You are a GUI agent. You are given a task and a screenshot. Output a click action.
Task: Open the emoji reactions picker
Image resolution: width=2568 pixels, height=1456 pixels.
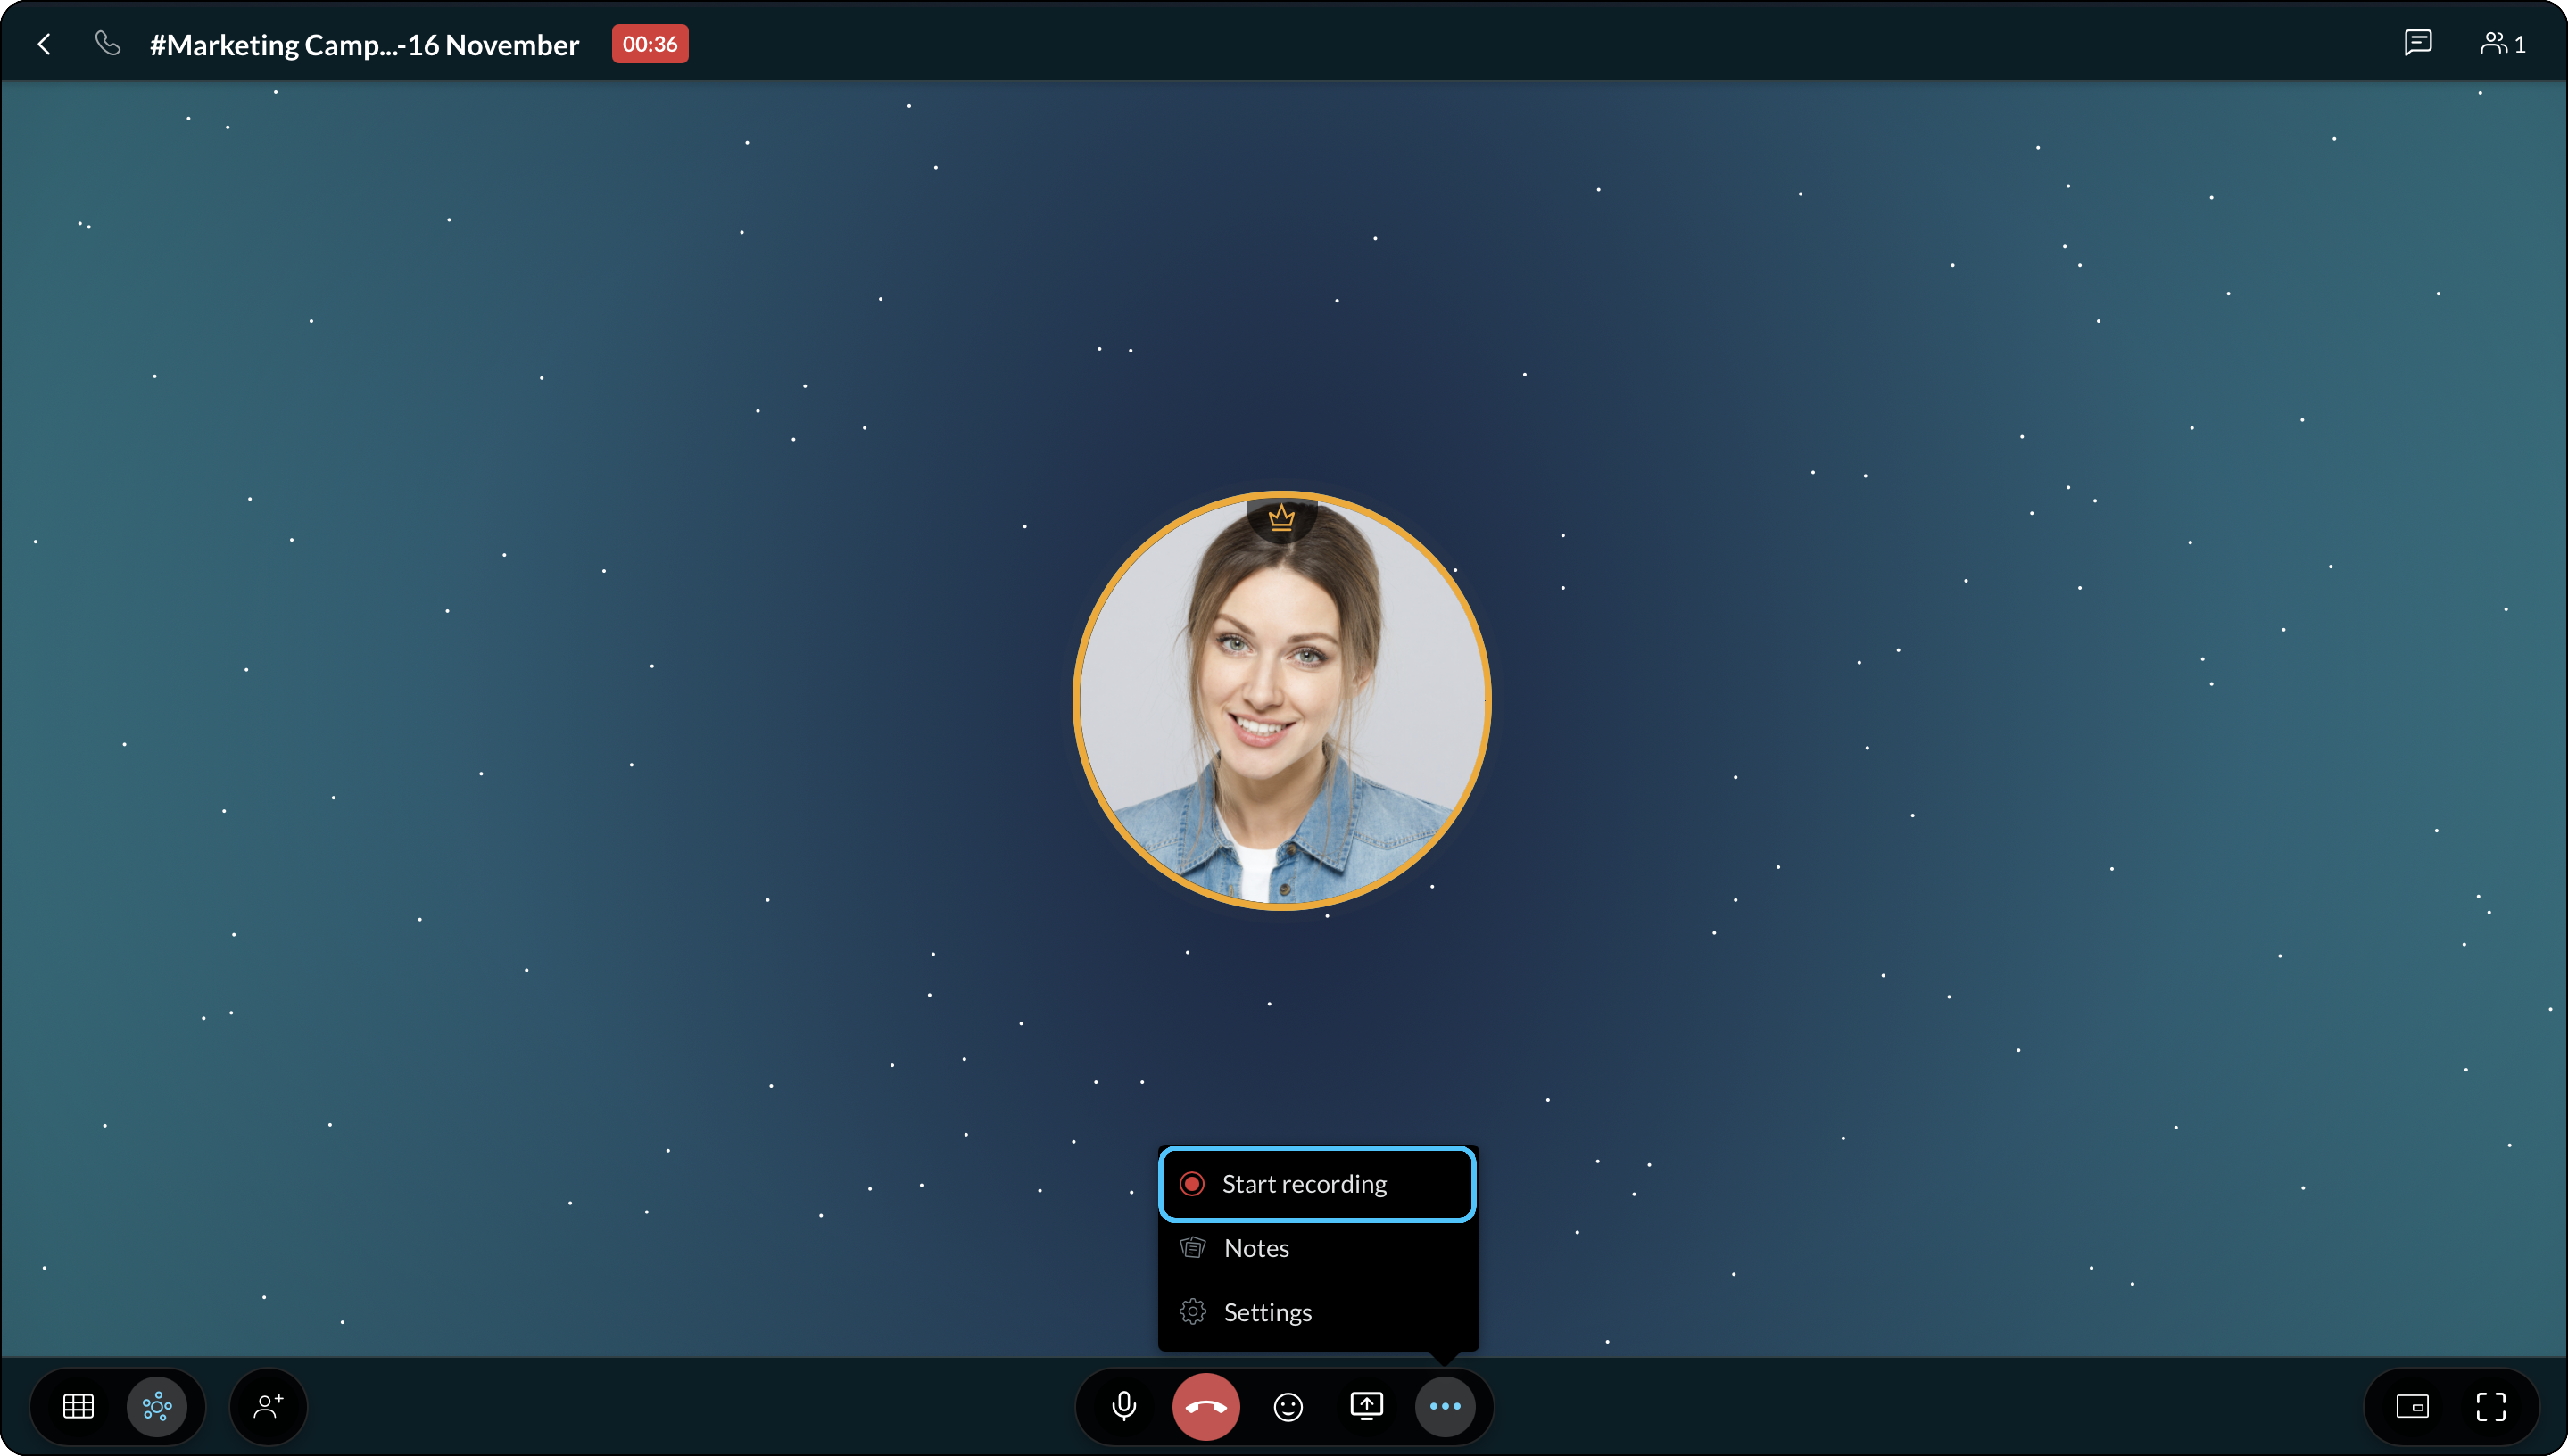coord(1288,1406)
